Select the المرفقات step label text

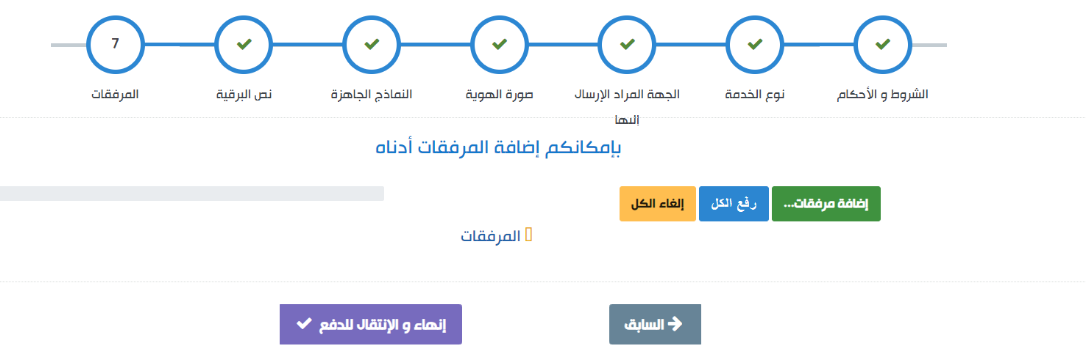point(115,93)
